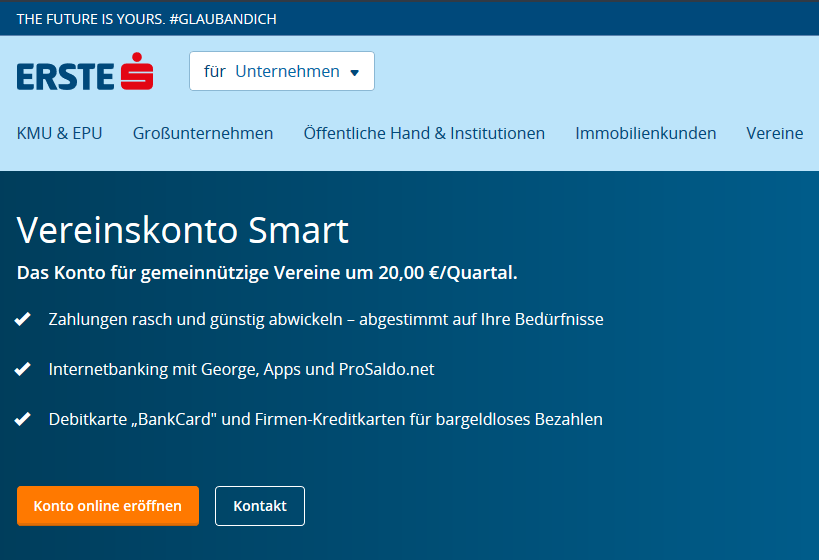Click 'Debitkarte „BankCard"' bullet text

133,419
